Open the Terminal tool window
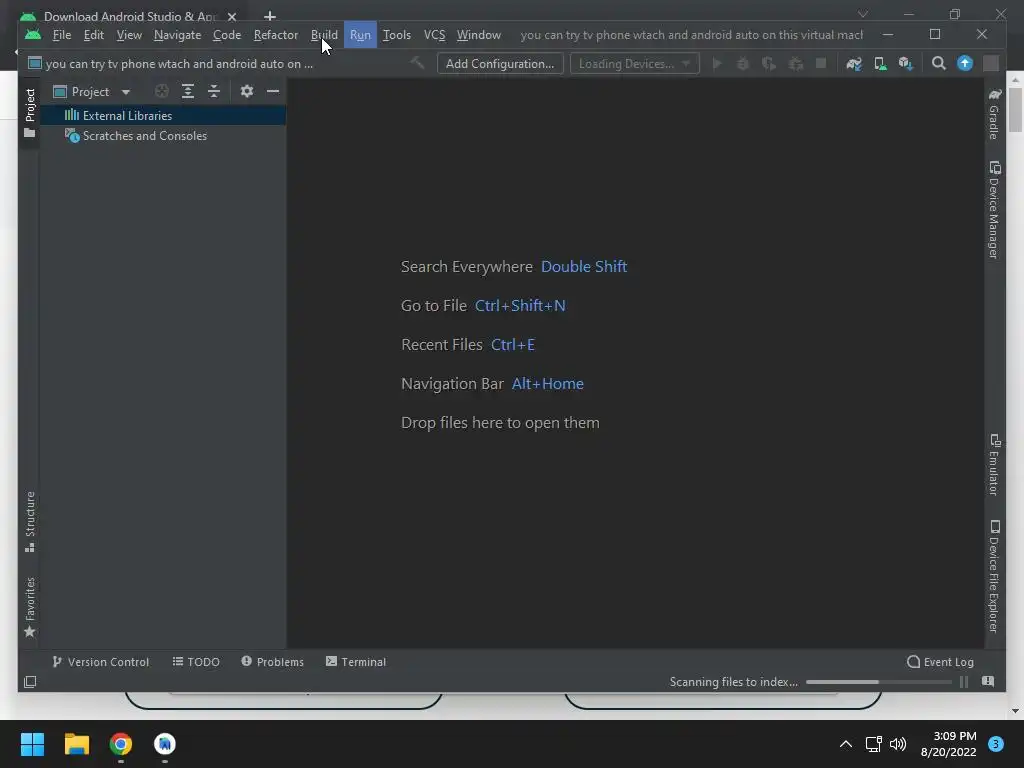Image resolution: width=1024 pixels, height=768 pixels. tap(356, 662)
